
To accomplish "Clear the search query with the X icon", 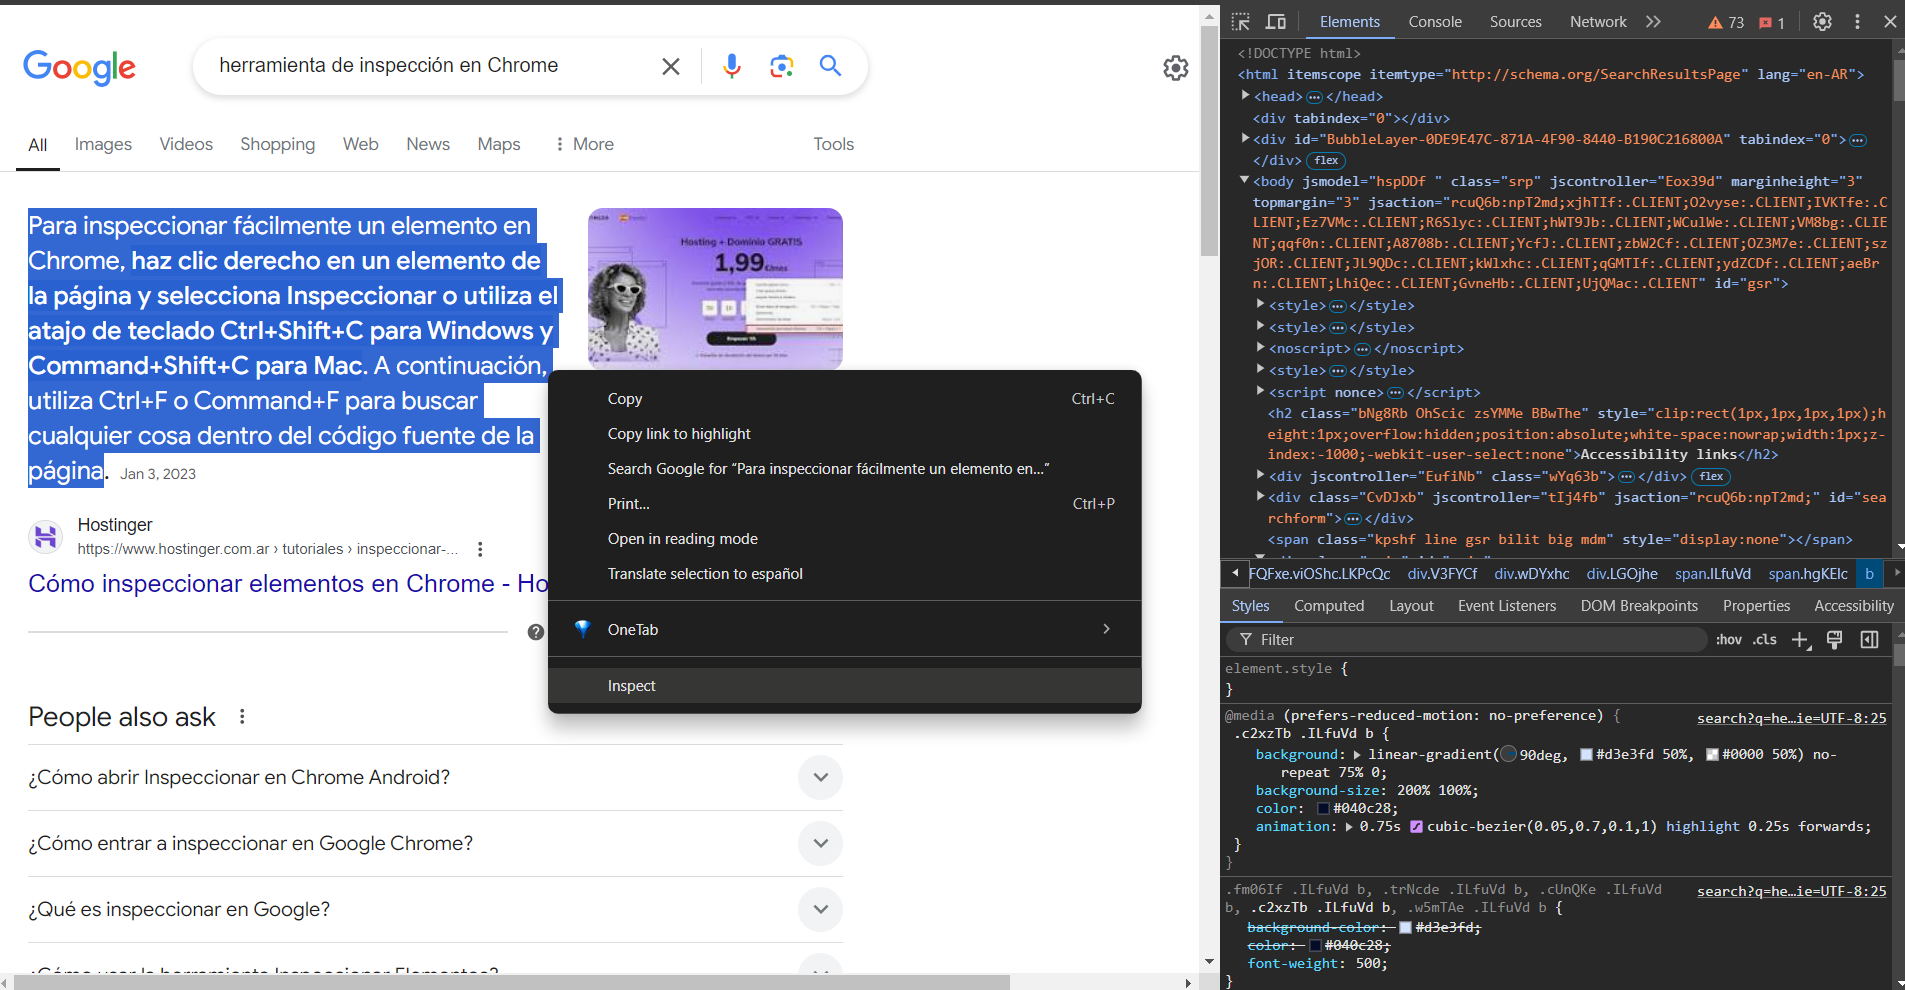I will [x=671, y=66].
